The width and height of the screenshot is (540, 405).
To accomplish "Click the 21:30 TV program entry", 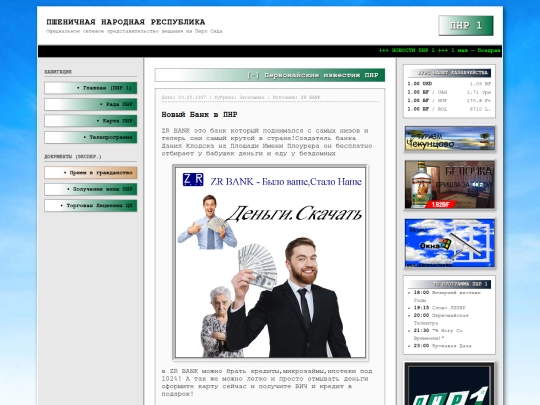I will click(x=437, y=334).
